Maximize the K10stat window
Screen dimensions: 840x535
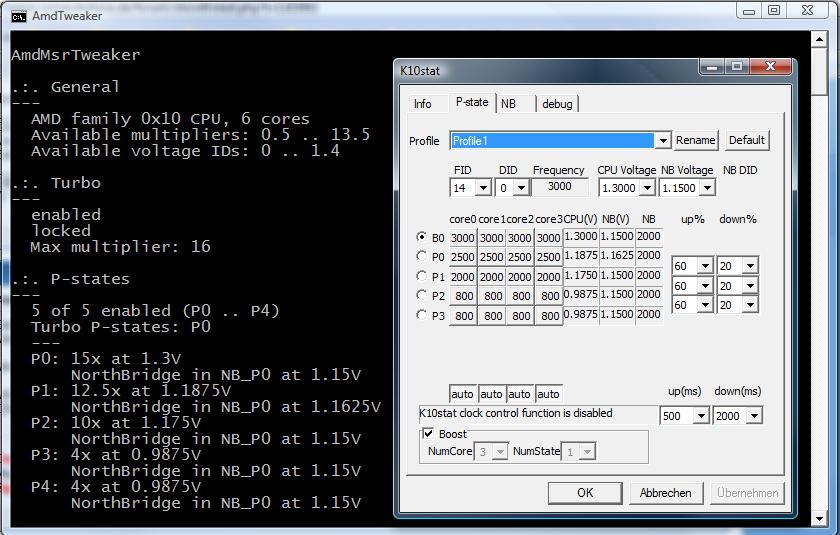[737, 66]
